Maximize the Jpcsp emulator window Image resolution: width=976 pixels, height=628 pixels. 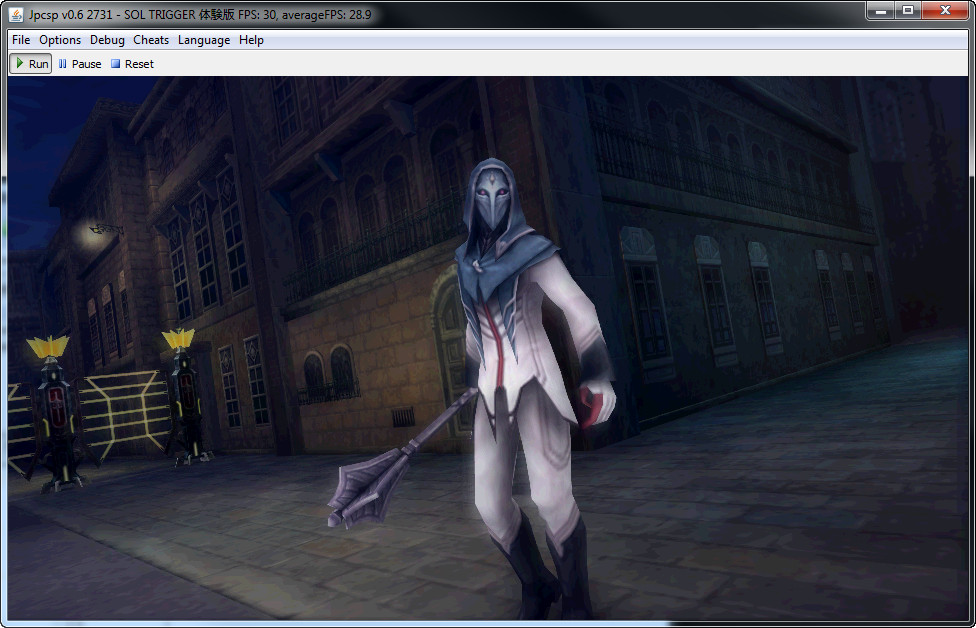point(908,11)
